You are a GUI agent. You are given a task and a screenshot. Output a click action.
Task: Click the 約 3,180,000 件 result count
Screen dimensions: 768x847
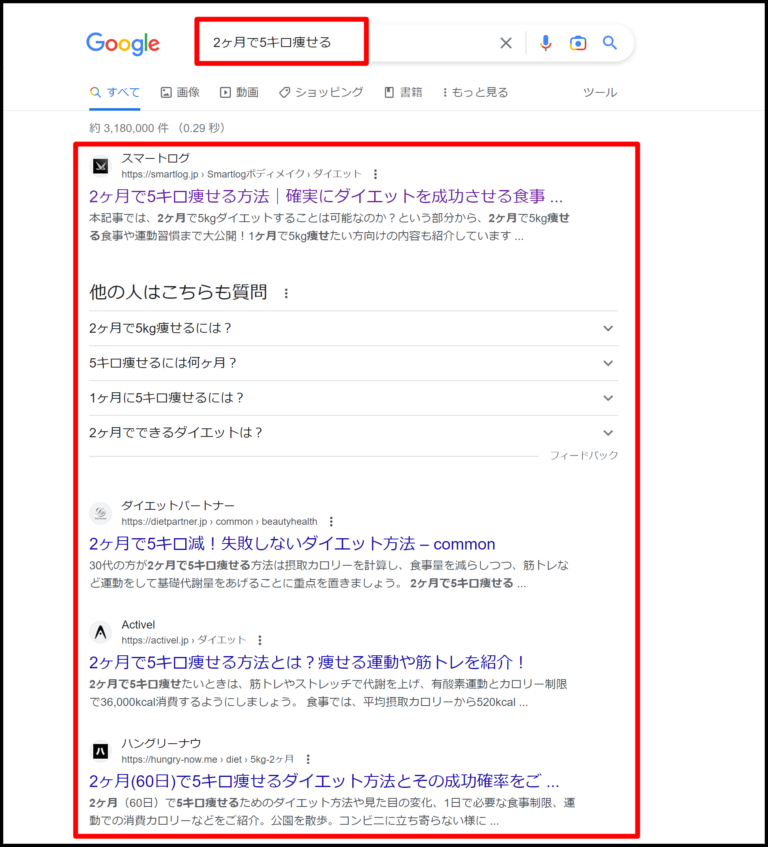coord(129,128)
